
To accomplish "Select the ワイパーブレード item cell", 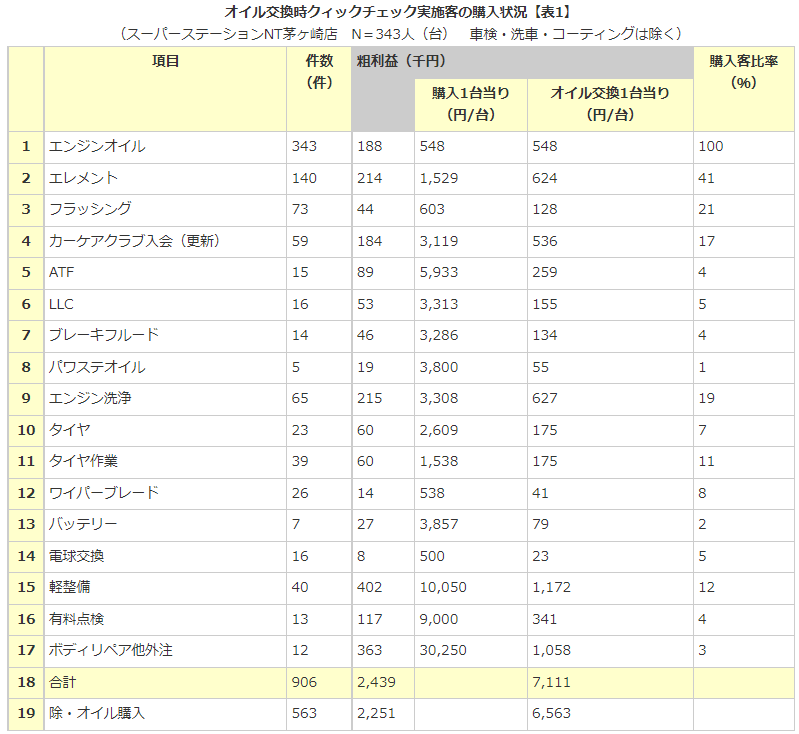I will point(104,493).
